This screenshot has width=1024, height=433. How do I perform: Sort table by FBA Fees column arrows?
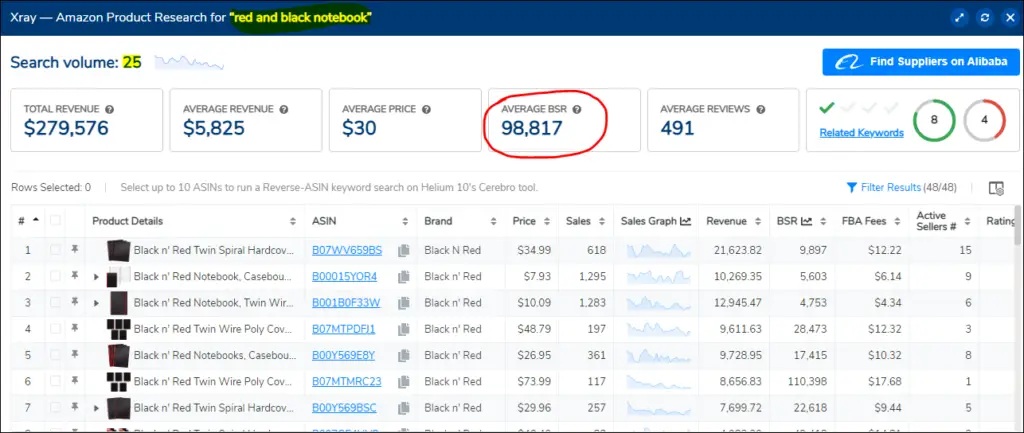pos(897,221)
